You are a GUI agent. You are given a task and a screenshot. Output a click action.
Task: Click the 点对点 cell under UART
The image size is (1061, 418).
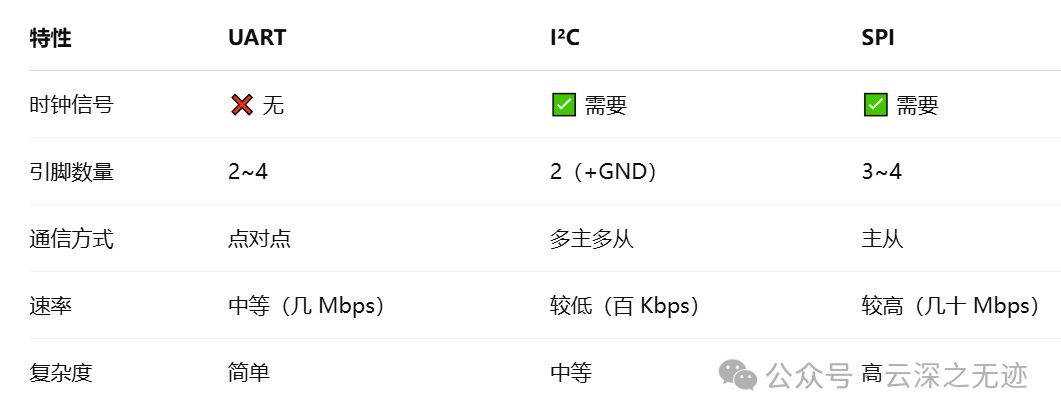260,239
